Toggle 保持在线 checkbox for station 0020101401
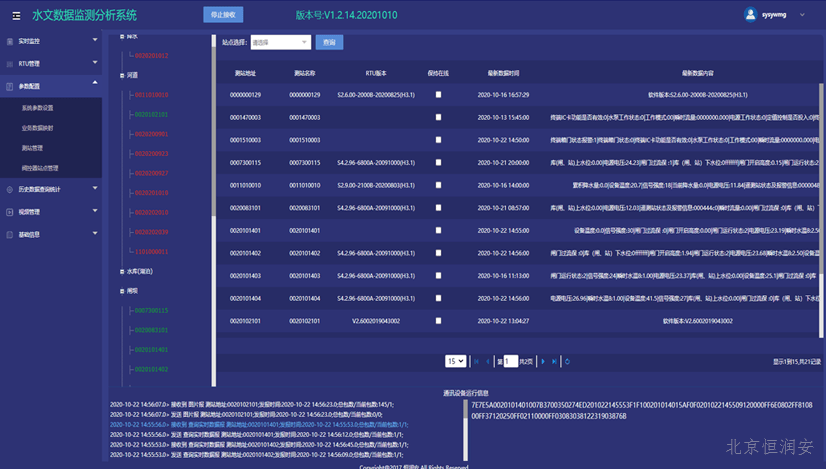 tap(438, 230)
